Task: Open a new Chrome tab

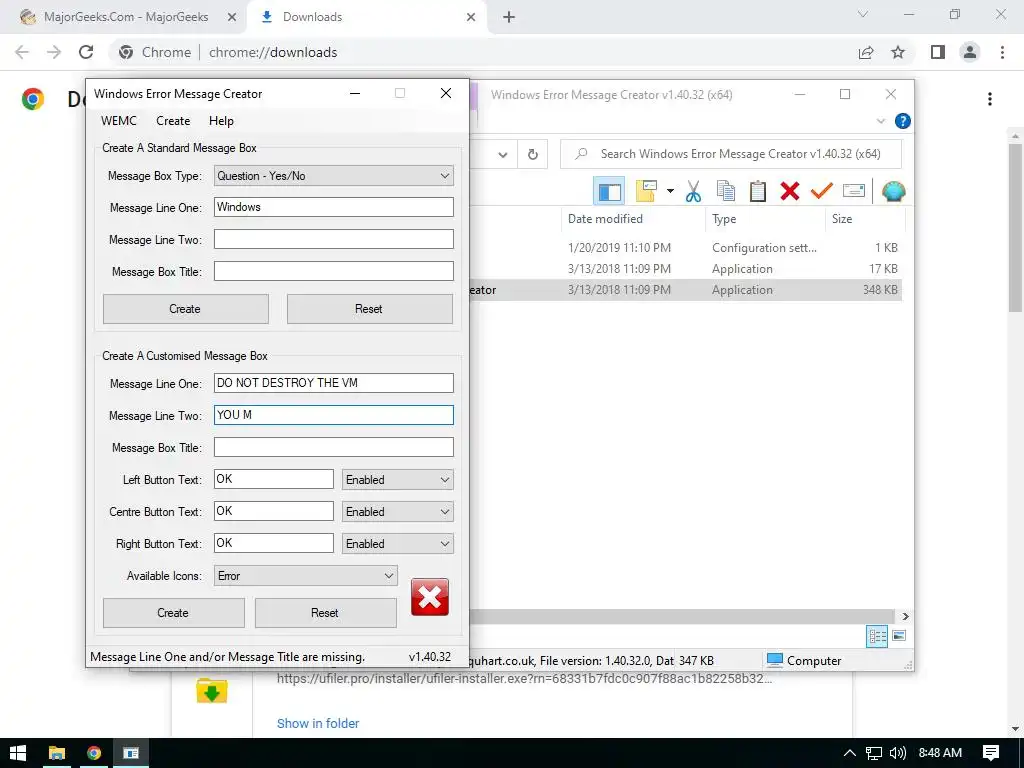Action: coord(509,17)
